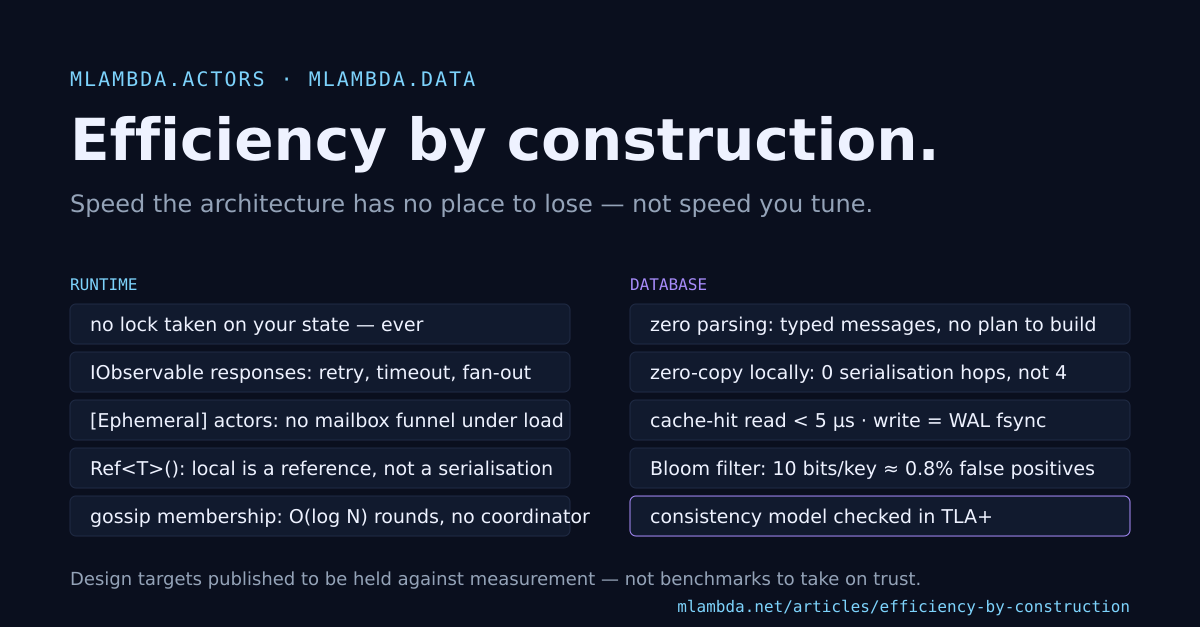Click the cache-hit read WAL fsync row
The width and height of the screenshot is (1200, 627).
click(x=880, y=420)
